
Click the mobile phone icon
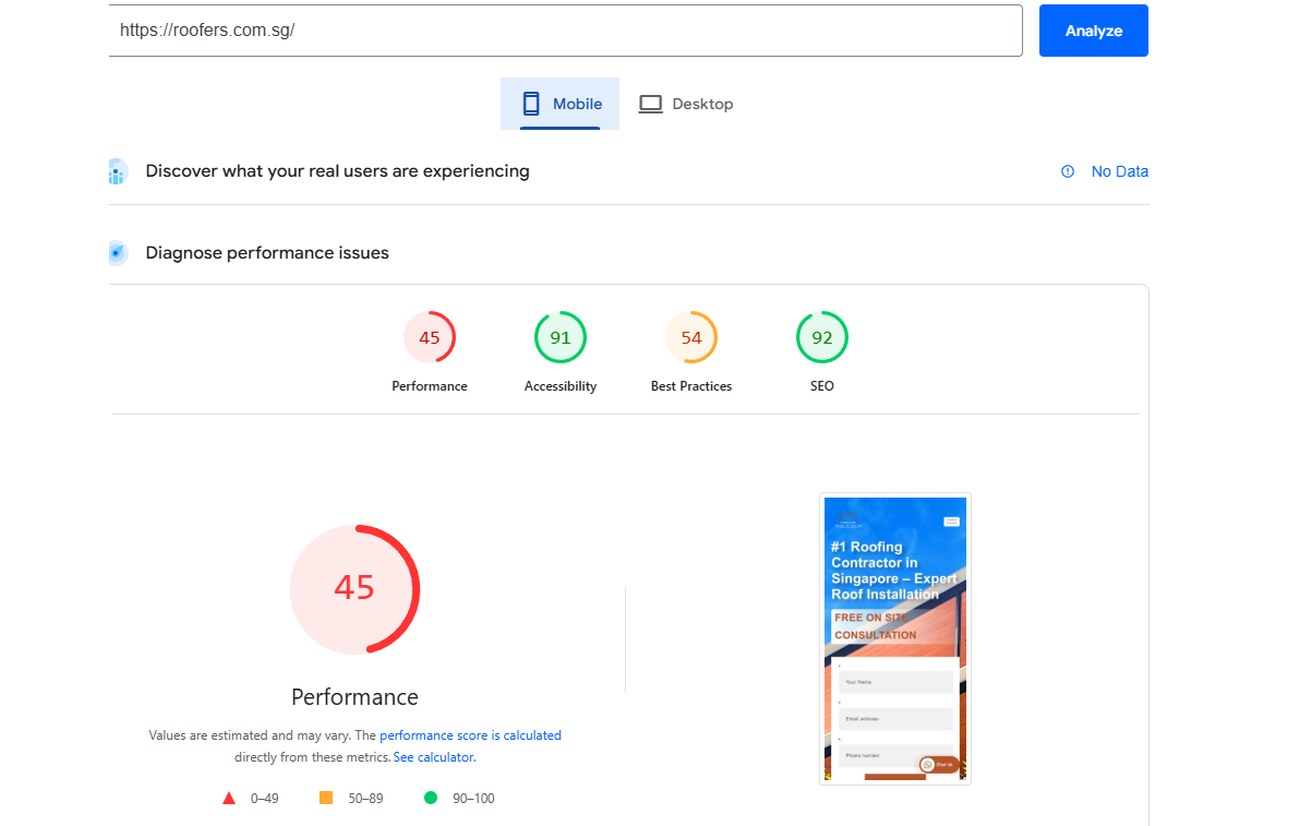531,104
